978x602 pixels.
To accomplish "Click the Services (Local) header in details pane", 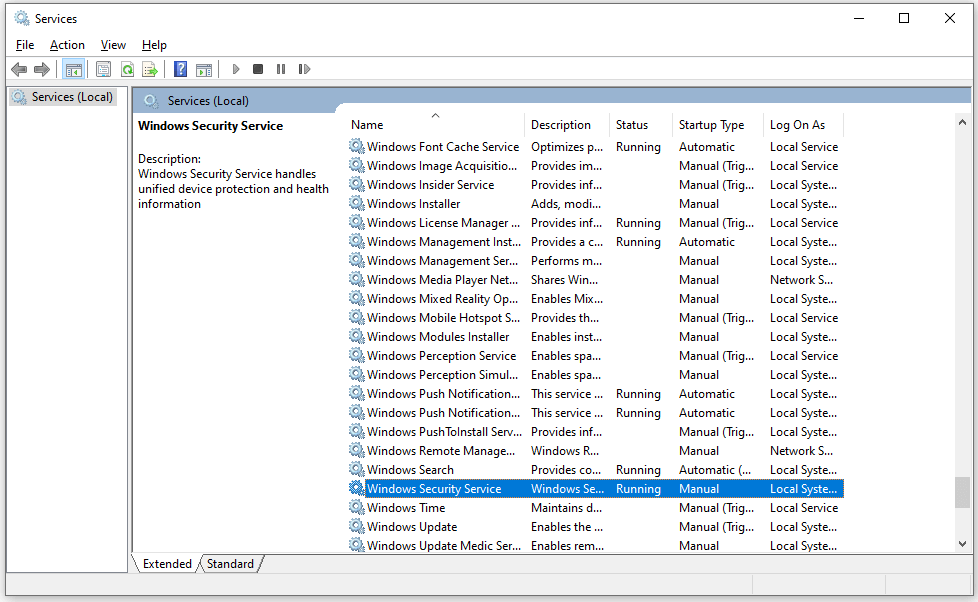I will click(x=208, y=100).
